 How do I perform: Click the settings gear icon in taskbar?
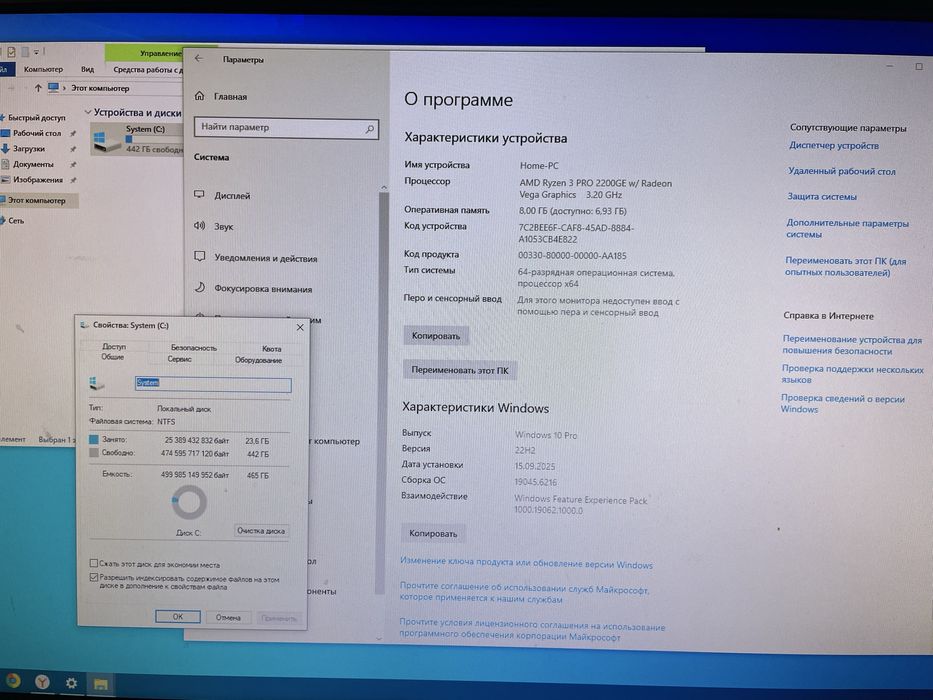71,683
